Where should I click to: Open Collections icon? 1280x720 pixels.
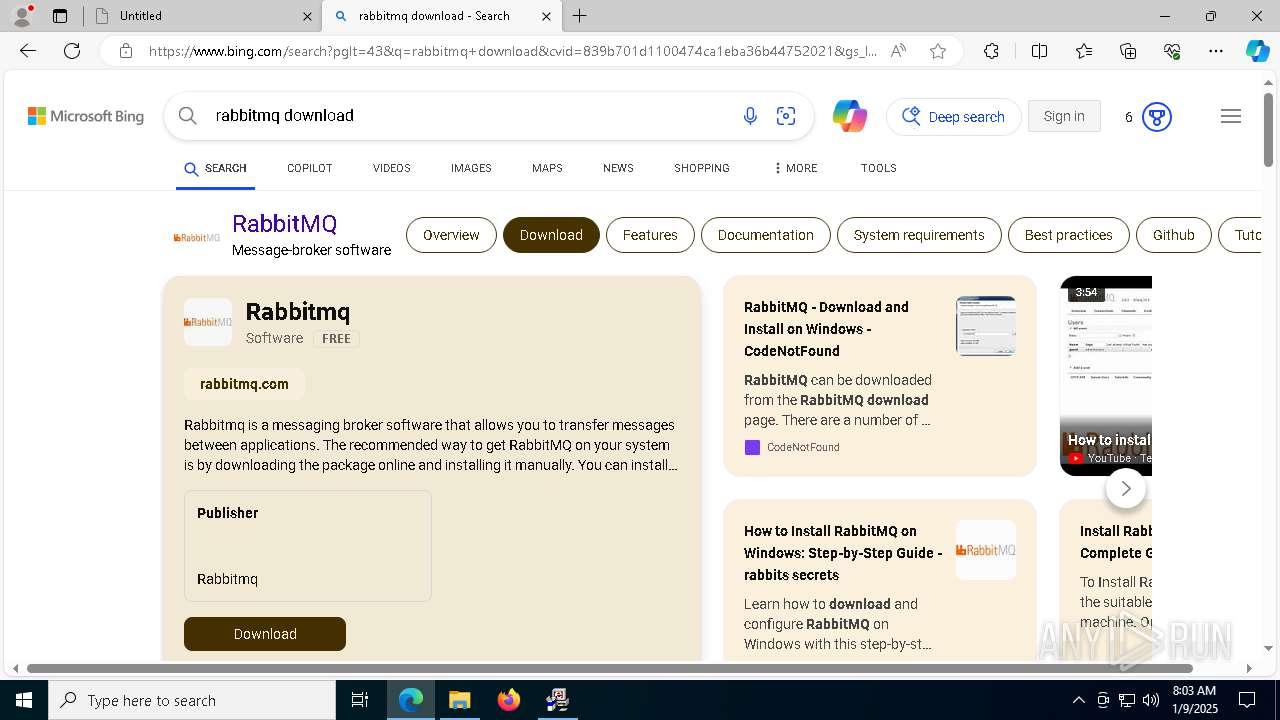[x=1128, y=51]
